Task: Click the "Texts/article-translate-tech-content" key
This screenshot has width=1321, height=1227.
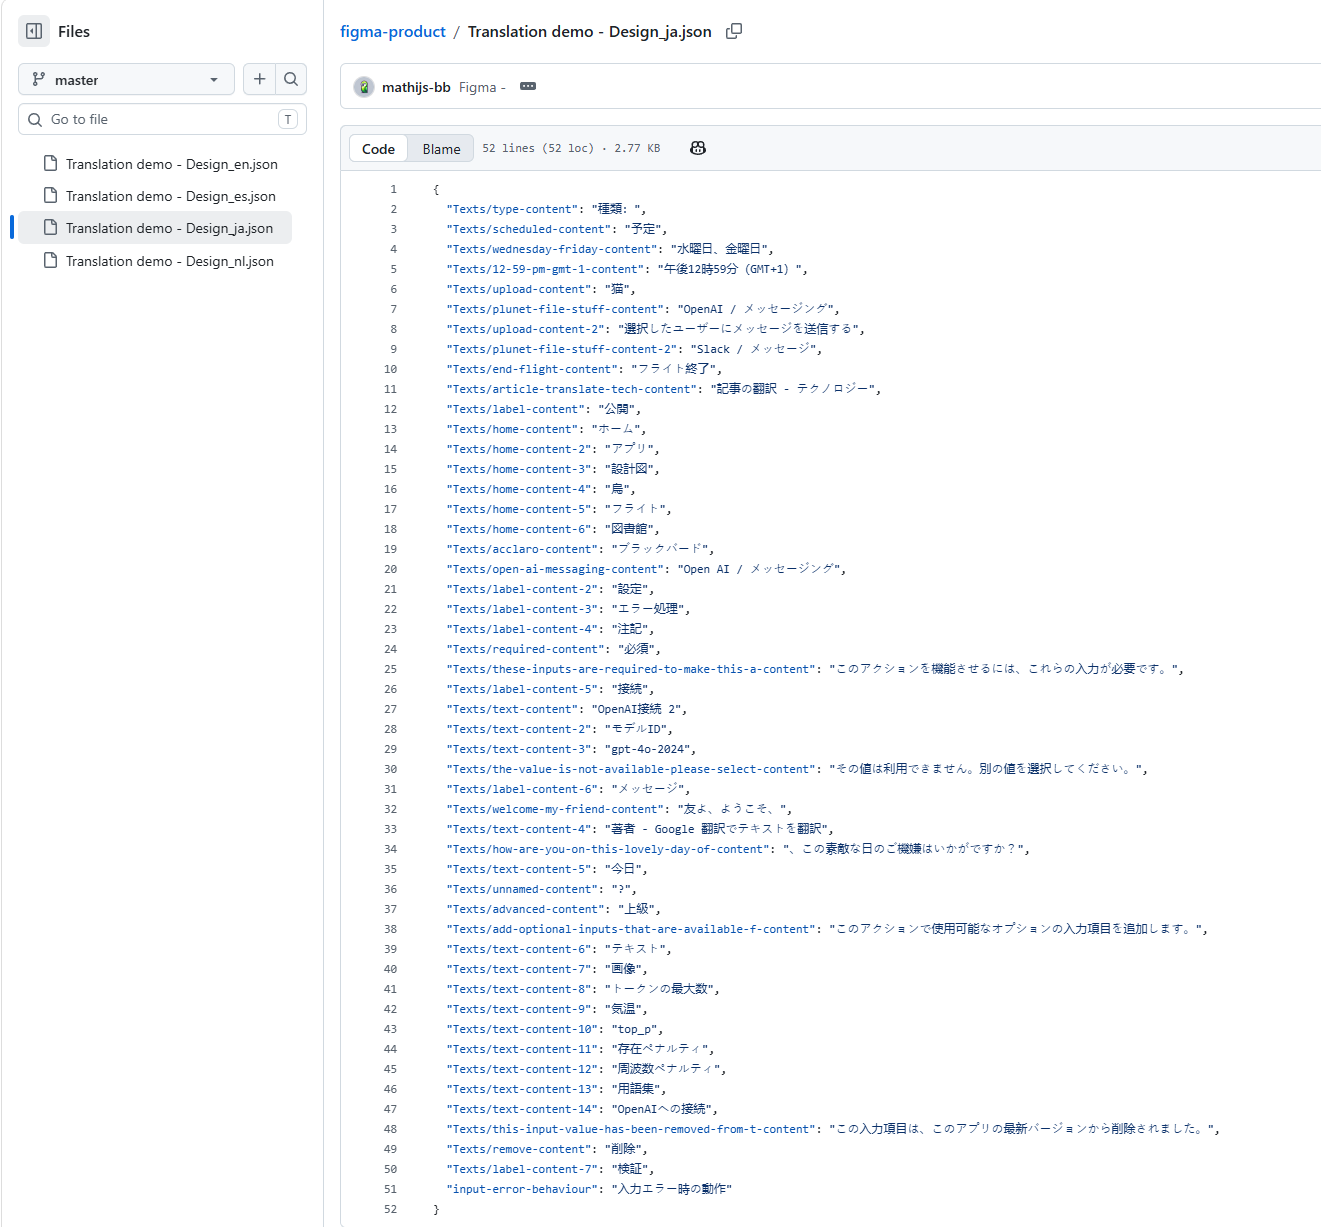Action: coord(574,389)
